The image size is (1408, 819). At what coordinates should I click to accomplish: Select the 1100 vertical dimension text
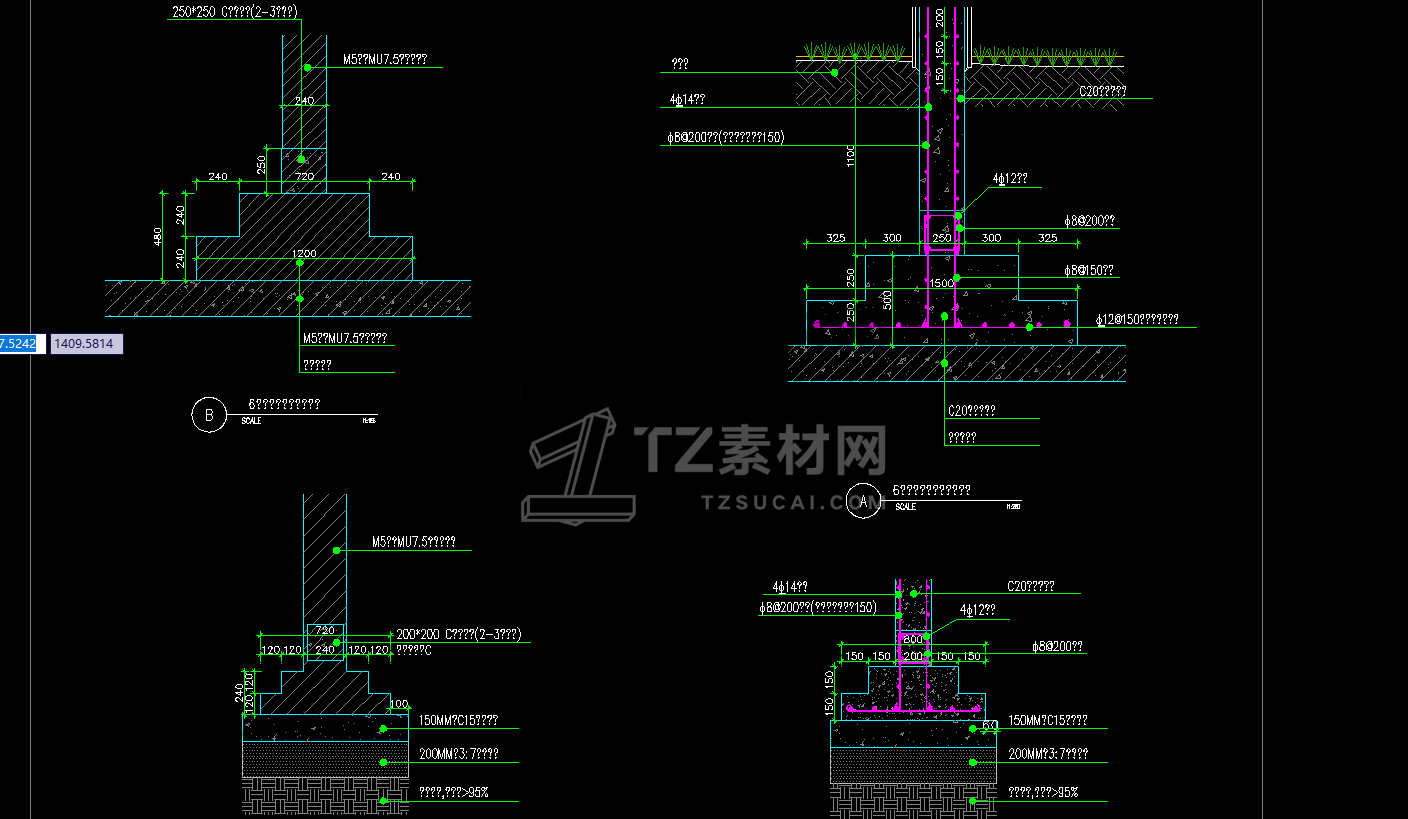(851, 157)
